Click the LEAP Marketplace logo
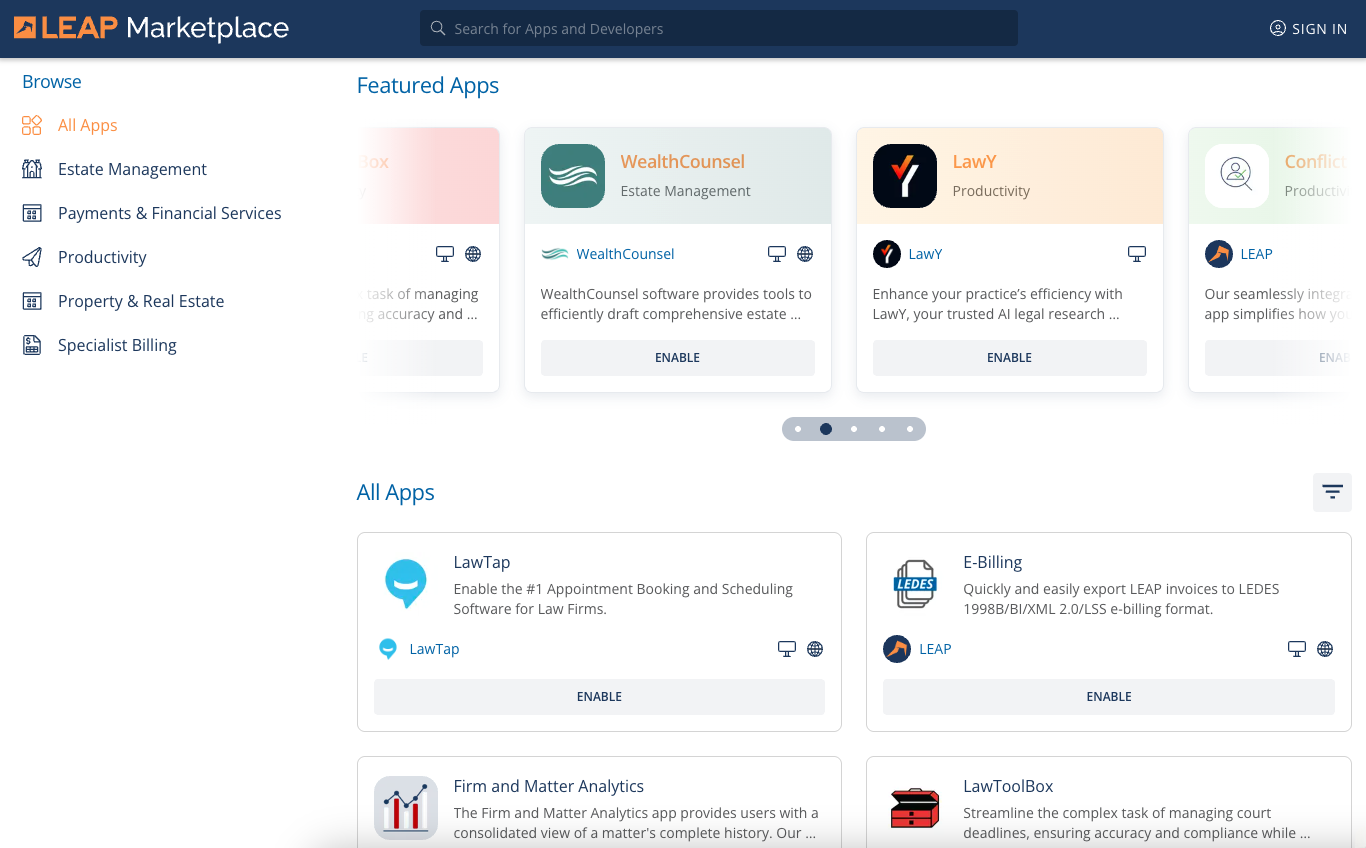This screenshot has width=1366, height=848. pos(150,28)
